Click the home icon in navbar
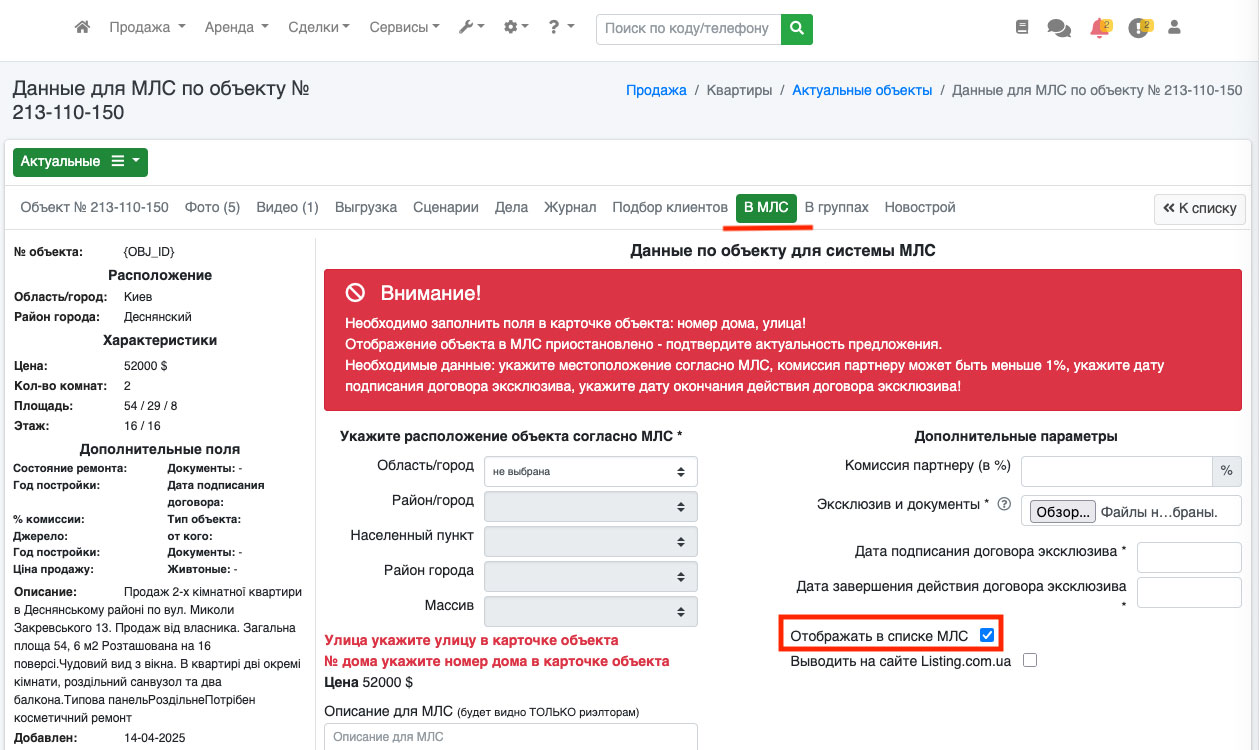This screenshot has height=750, width=1259. [83, 28]
